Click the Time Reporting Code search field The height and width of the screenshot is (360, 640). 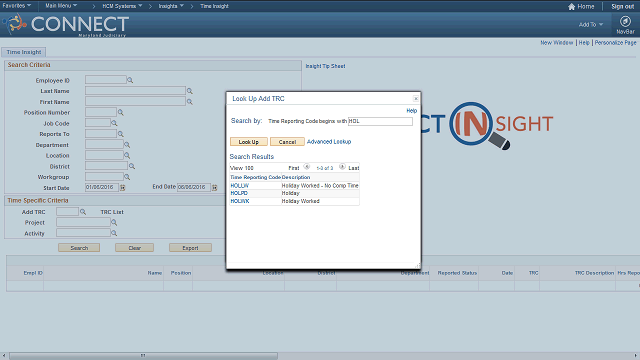click(380, 121)
